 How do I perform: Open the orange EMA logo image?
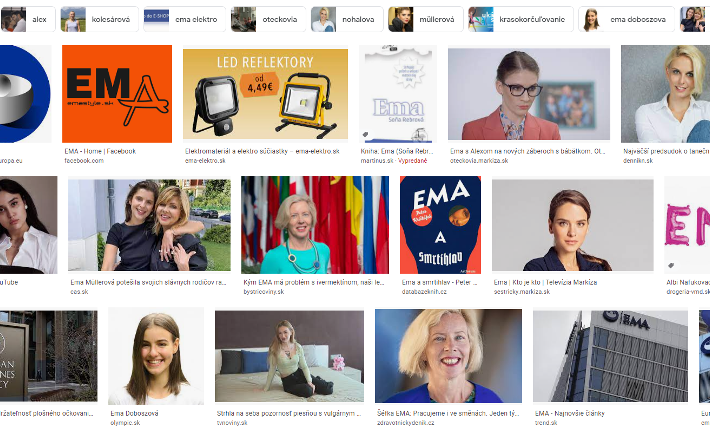[117, 94]
